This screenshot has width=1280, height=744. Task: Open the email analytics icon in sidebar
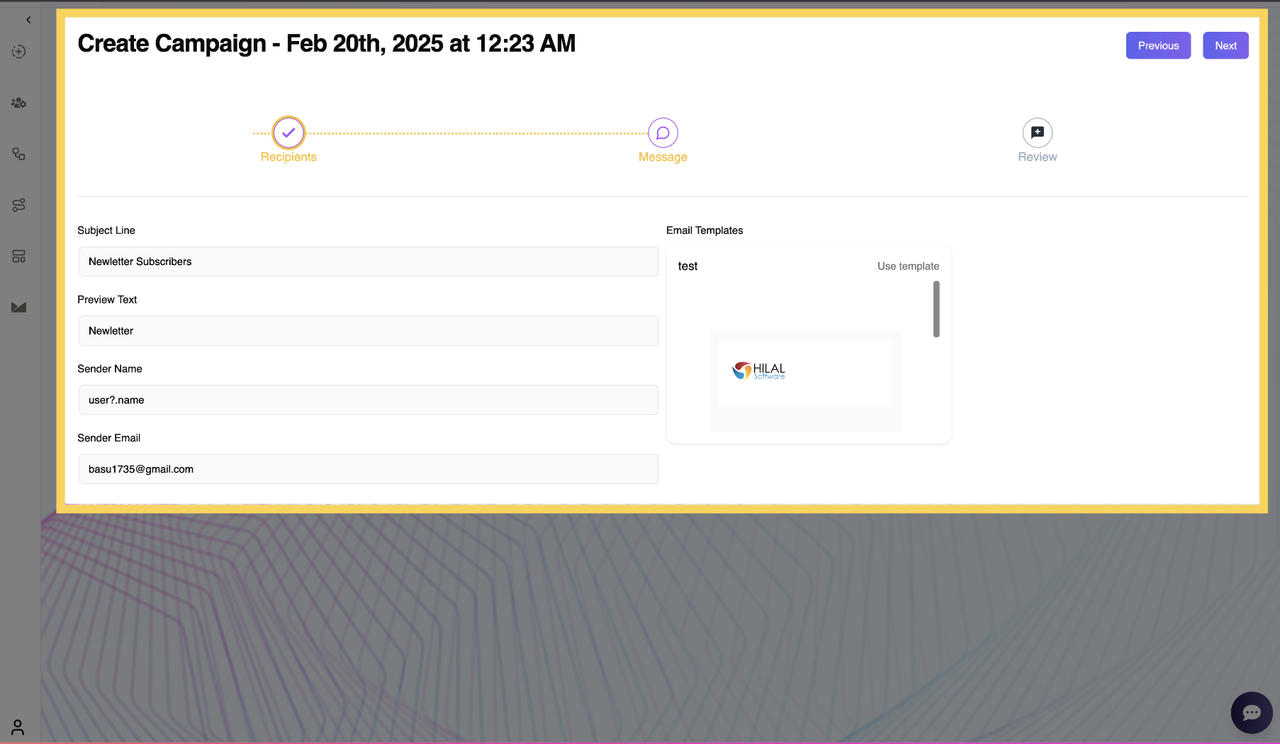pos(18,307)
